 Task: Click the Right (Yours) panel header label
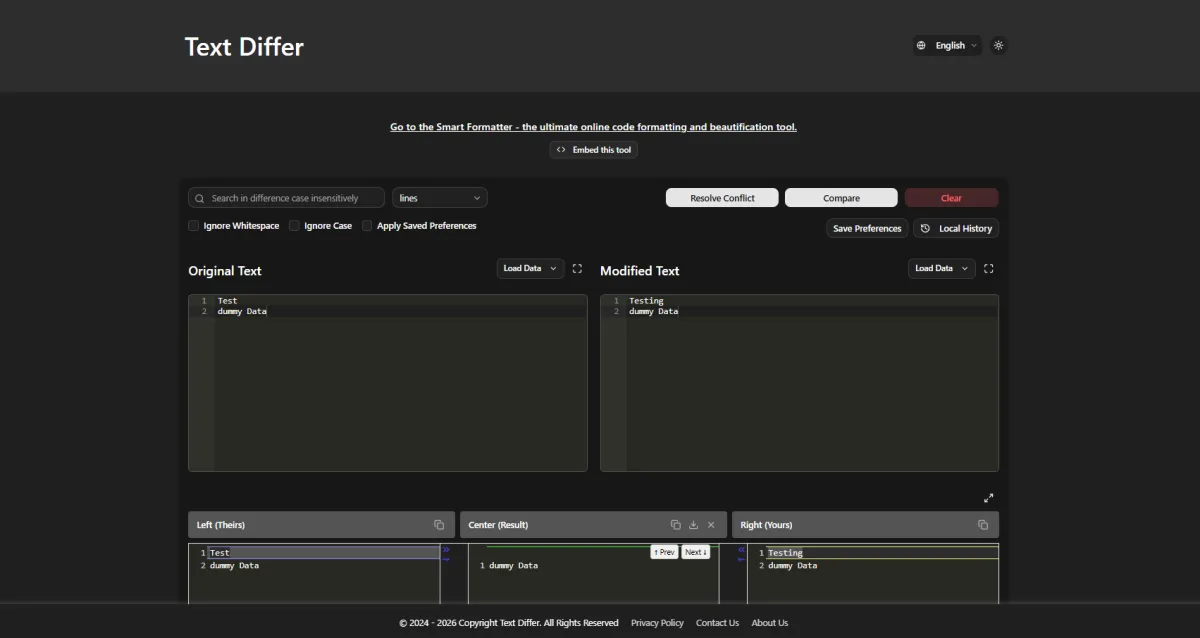click(x=765, y=525)
